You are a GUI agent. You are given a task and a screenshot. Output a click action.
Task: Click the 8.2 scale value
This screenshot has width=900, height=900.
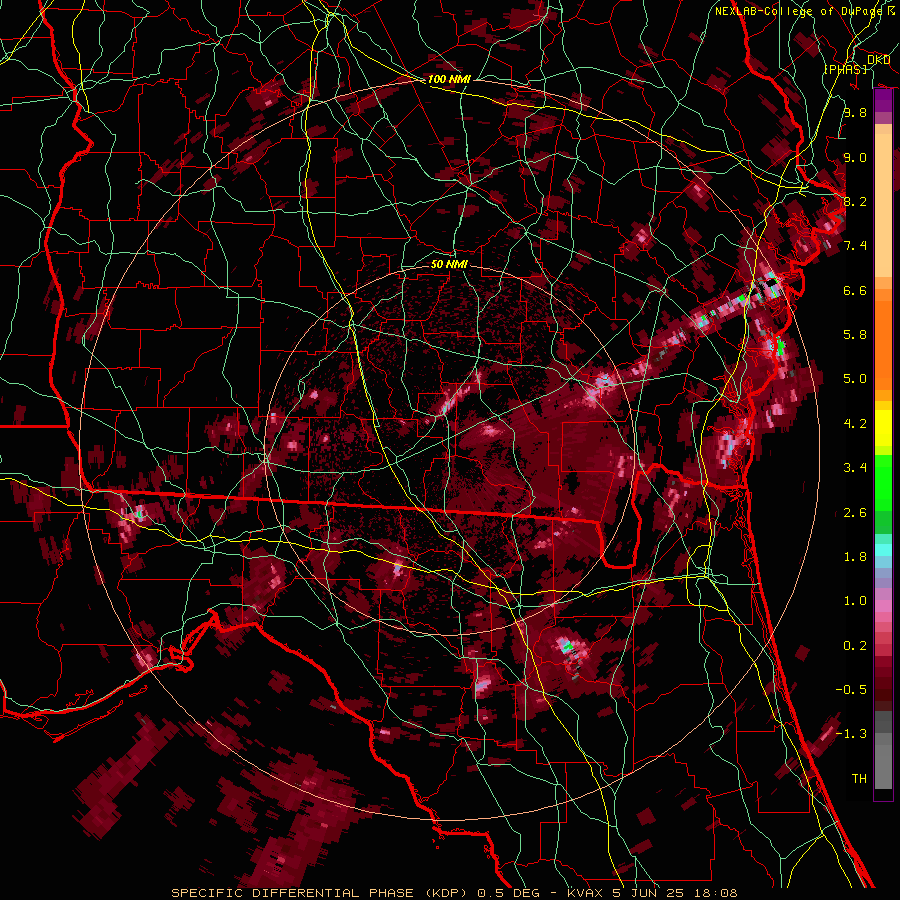(855, 201)
